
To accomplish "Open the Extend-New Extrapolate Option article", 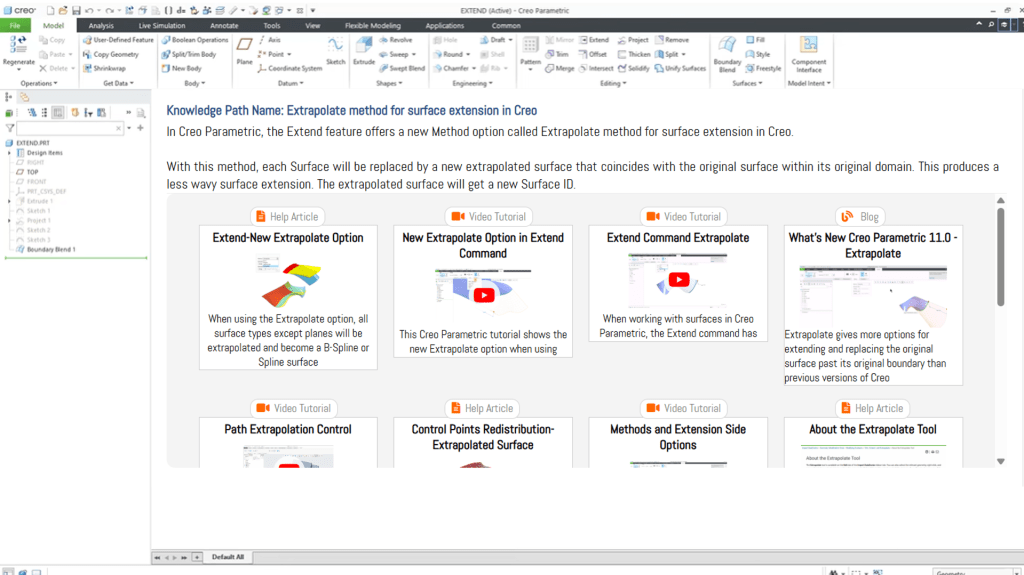I will point(288,238).
